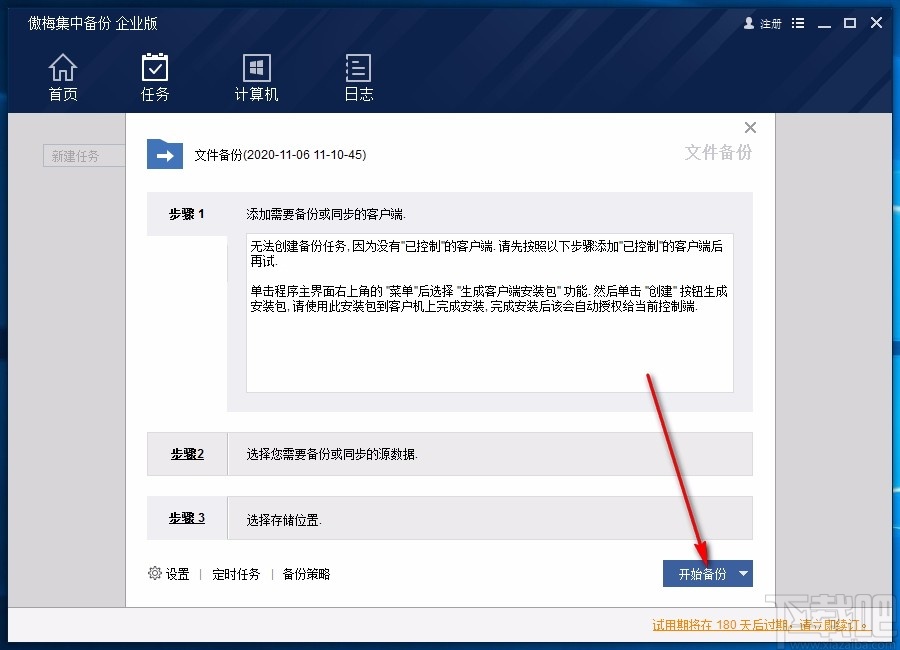This screenshot has width=900, height=650.
Task: Open 步骤3 to choose storage location
Action: [187, 518]
